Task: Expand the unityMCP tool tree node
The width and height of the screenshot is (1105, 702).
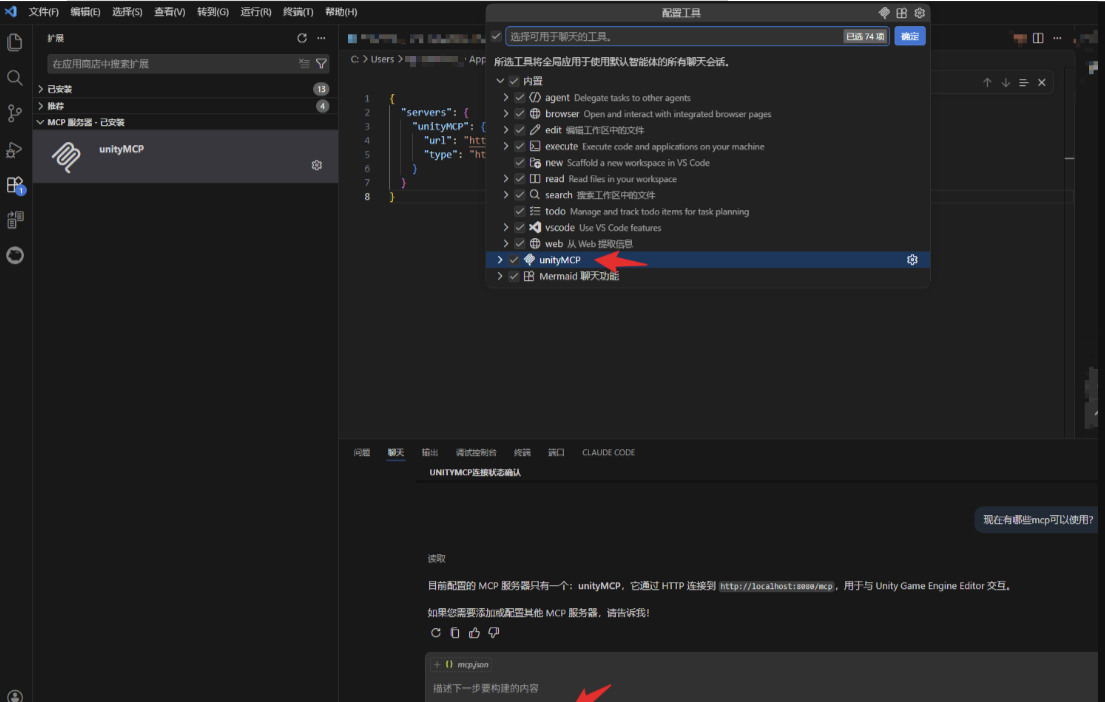Action: click(x=500, y=260)
